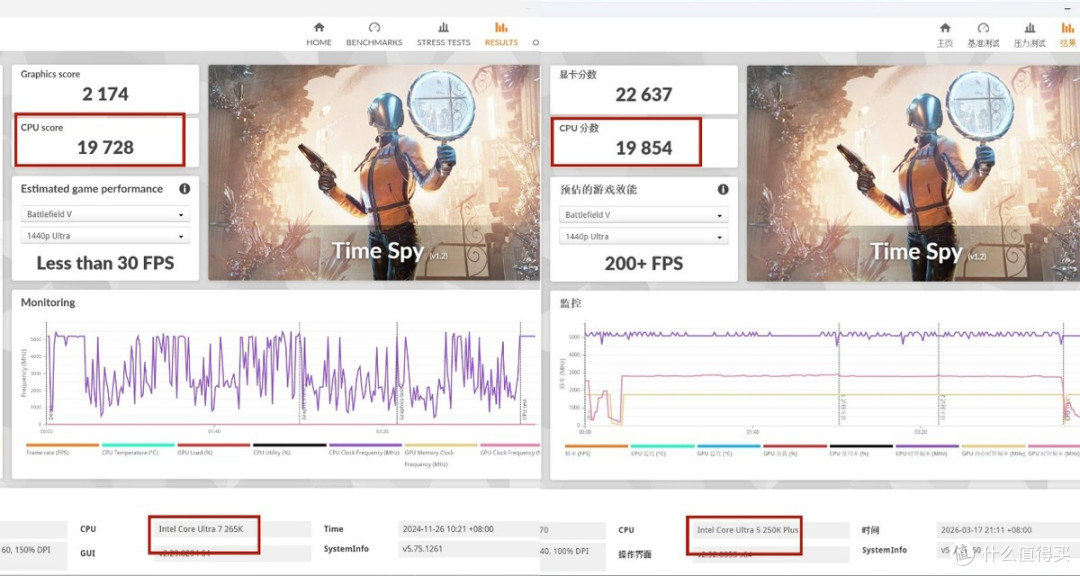Open Battlefield V game dropdown in the English window
Screen dimensions: 1080x576
click(x=105, y=214)
